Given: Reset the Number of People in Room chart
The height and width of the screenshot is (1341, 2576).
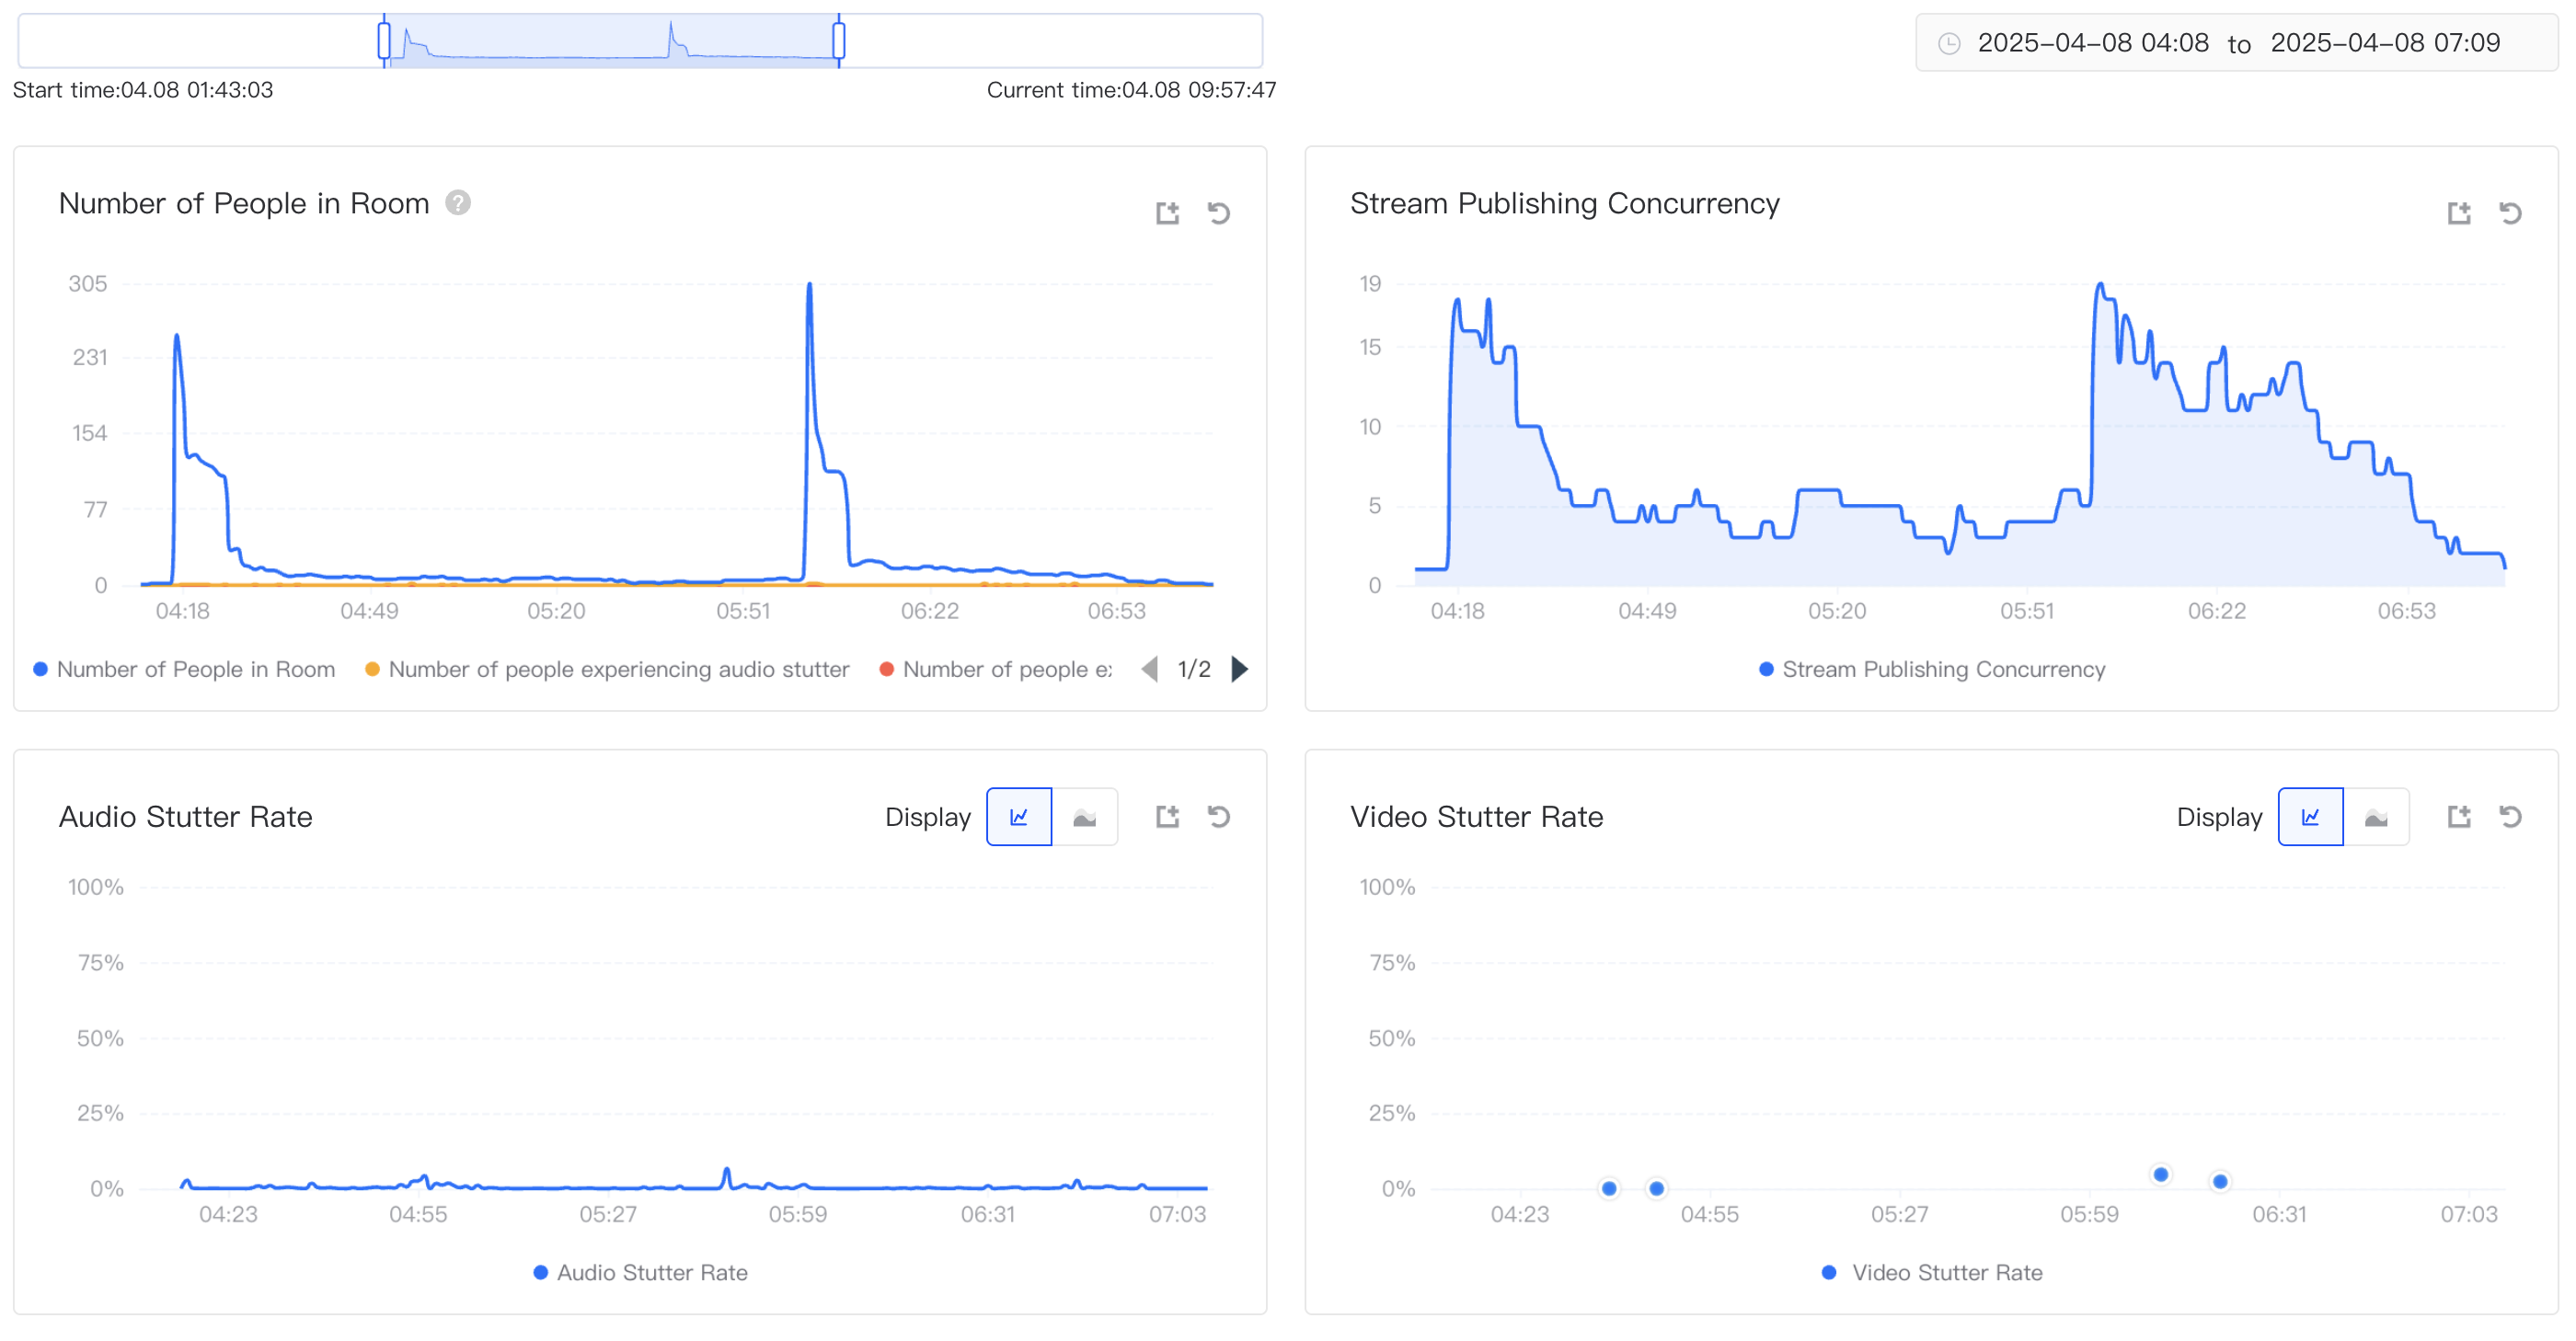Looking at the screenshot, I should point(1218,213).
